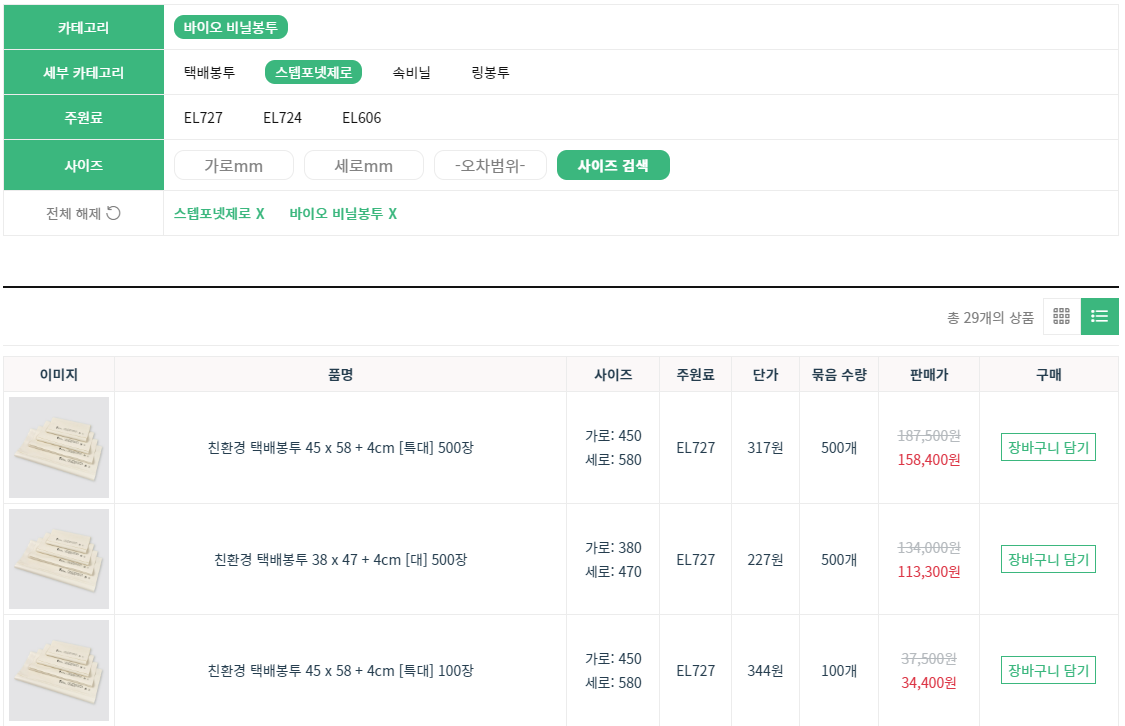Remove the 스텝포넷제로 X filter tag
Image resolution: width=1125 pixels, height=726 pixels.
(219, 214)
